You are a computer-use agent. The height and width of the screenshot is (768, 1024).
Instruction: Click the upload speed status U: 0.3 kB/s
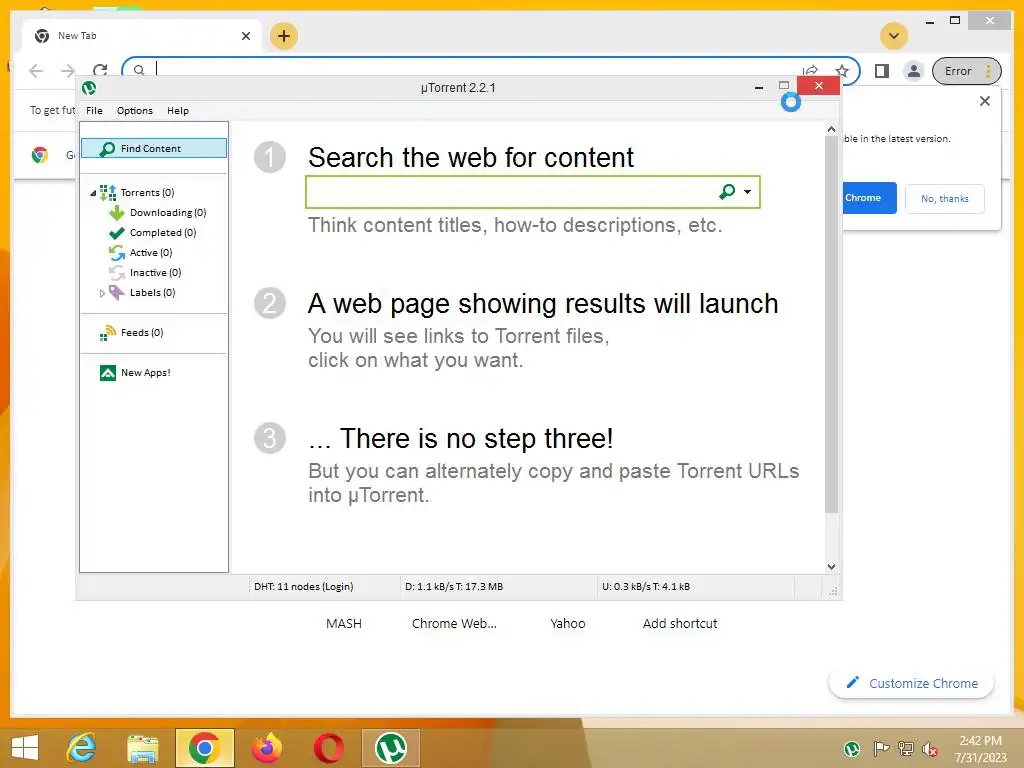tap(646, 586)
